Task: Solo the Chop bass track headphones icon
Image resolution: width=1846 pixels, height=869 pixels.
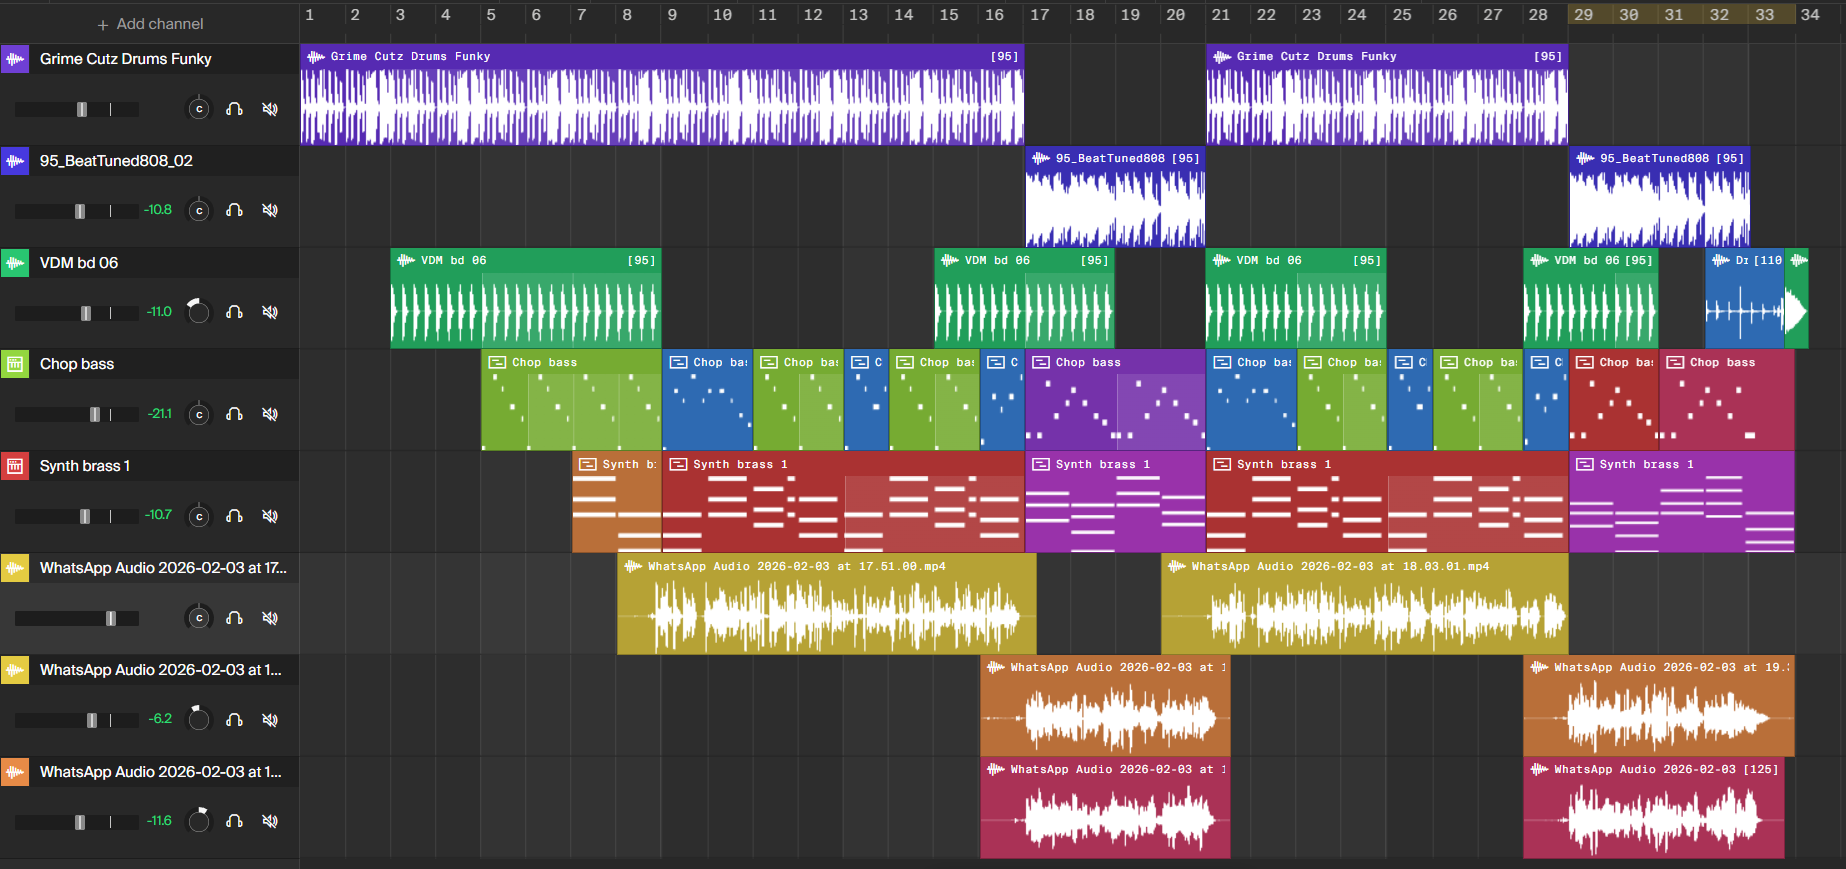Action: click(235, 414)
